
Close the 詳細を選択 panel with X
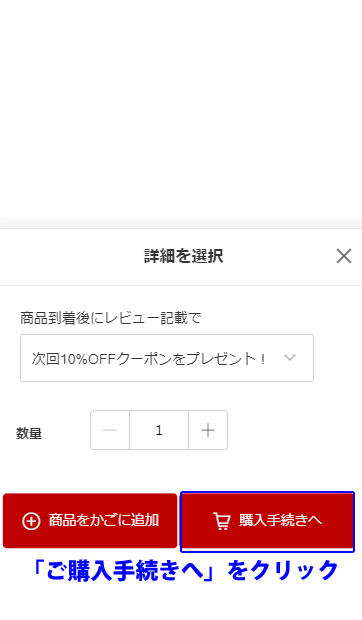343,256
